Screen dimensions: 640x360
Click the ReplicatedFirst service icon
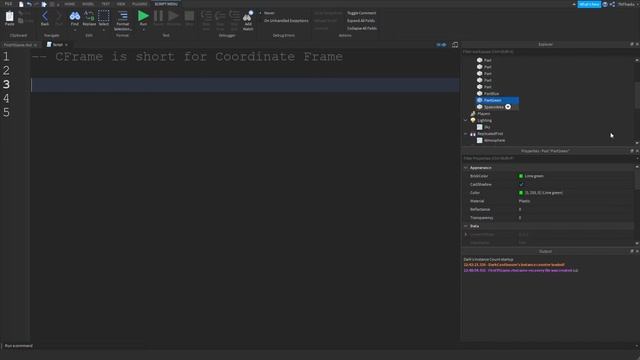[473, 134]
